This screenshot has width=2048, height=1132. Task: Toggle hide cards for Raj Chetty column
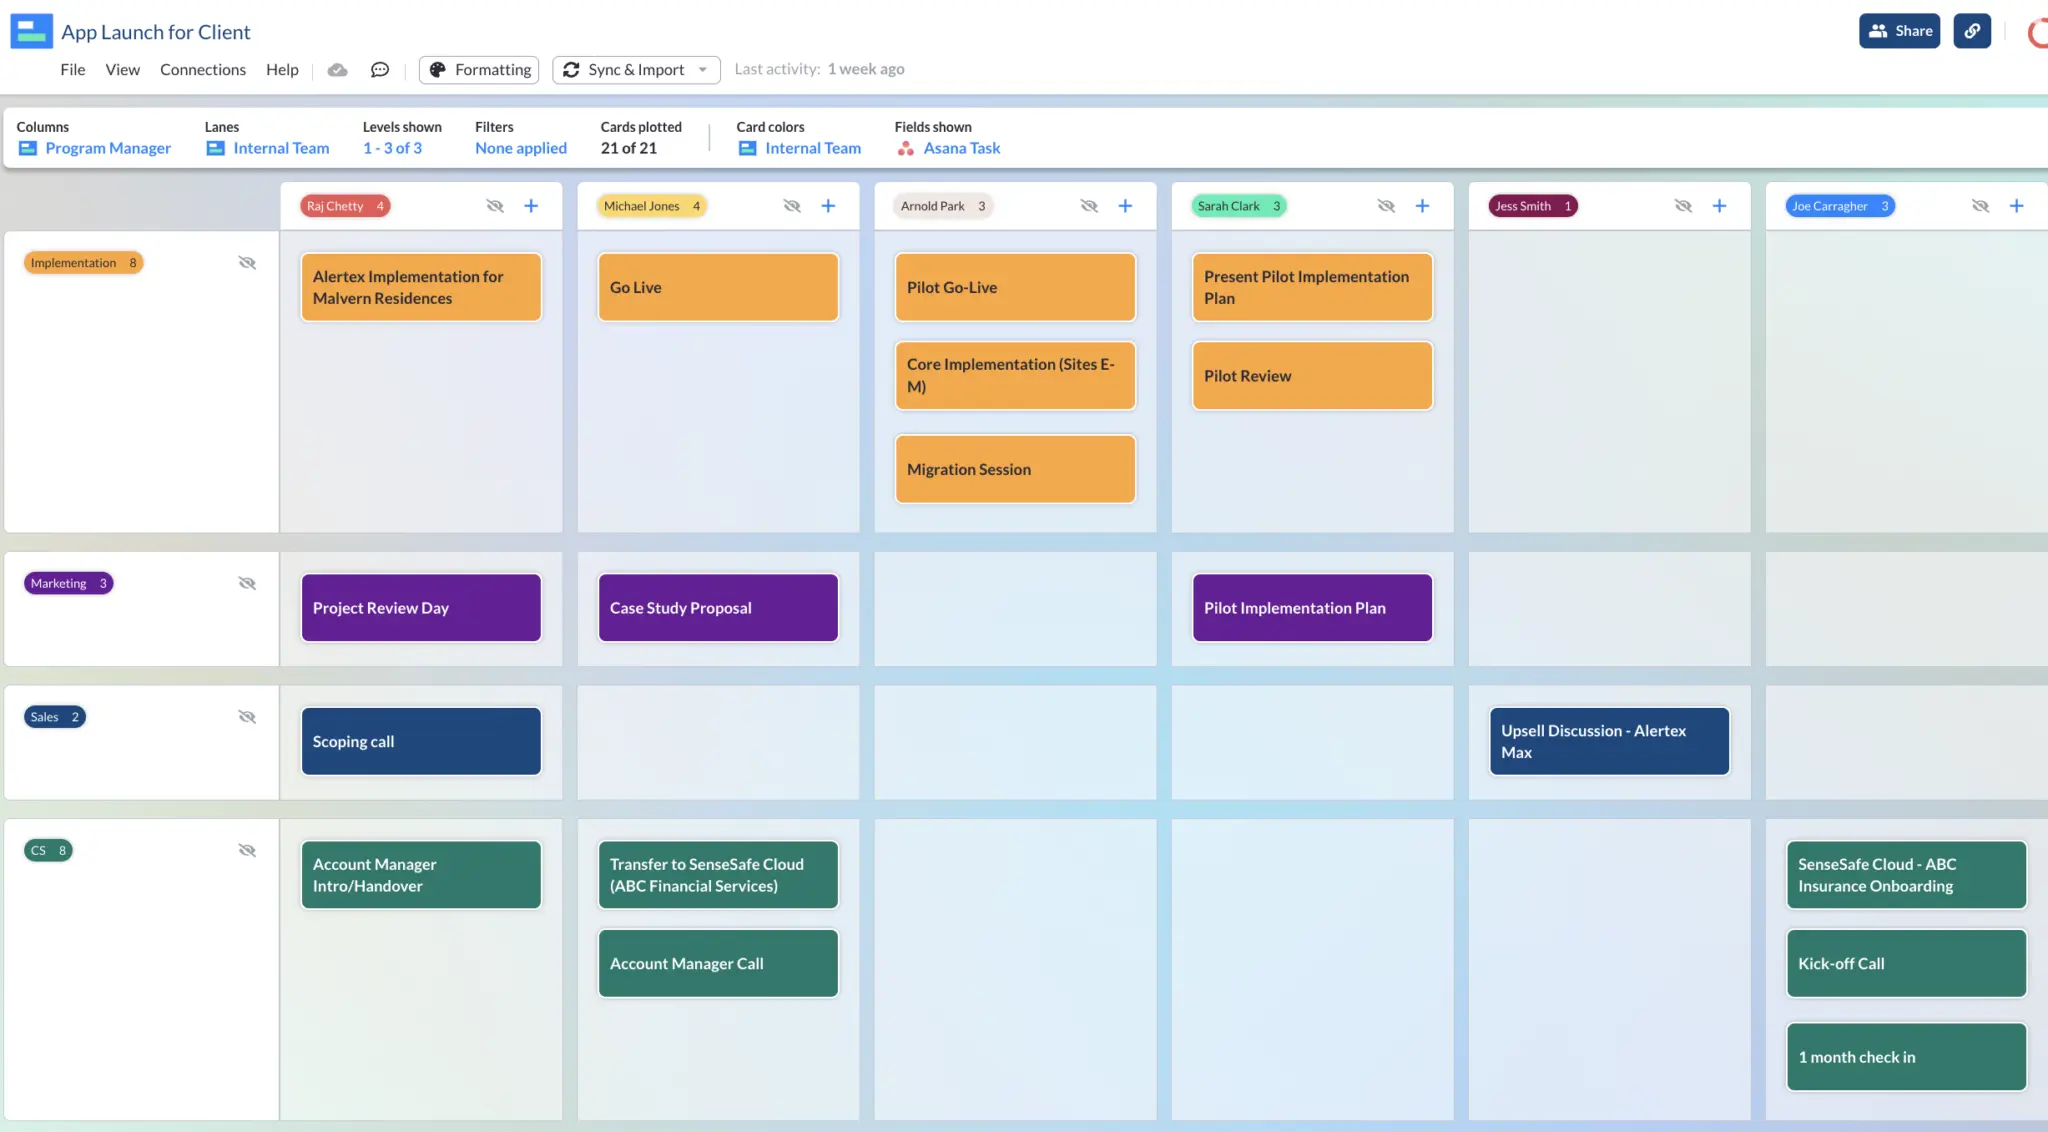click(x=495, y=206)
